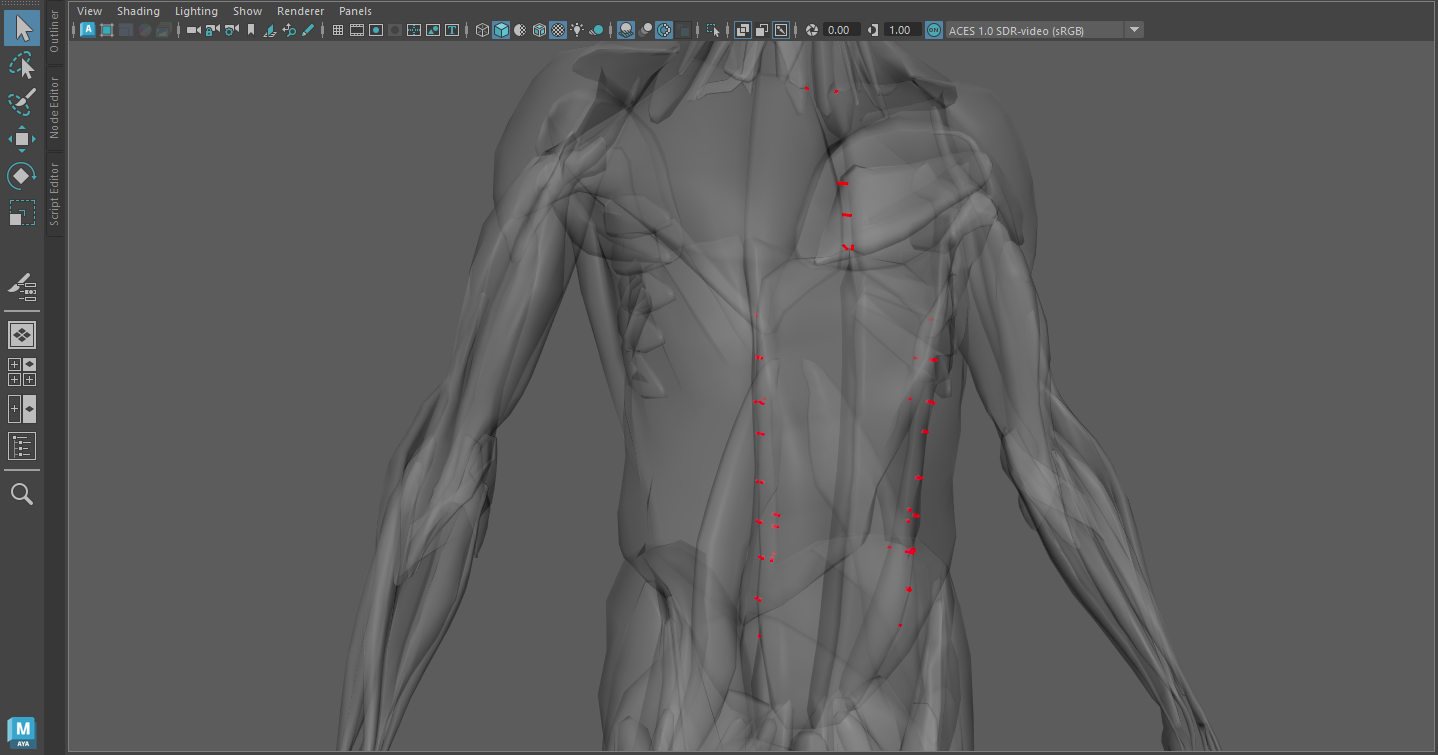Expand the Panels menu
The image size is (1438, 755).
pos(355,11)
